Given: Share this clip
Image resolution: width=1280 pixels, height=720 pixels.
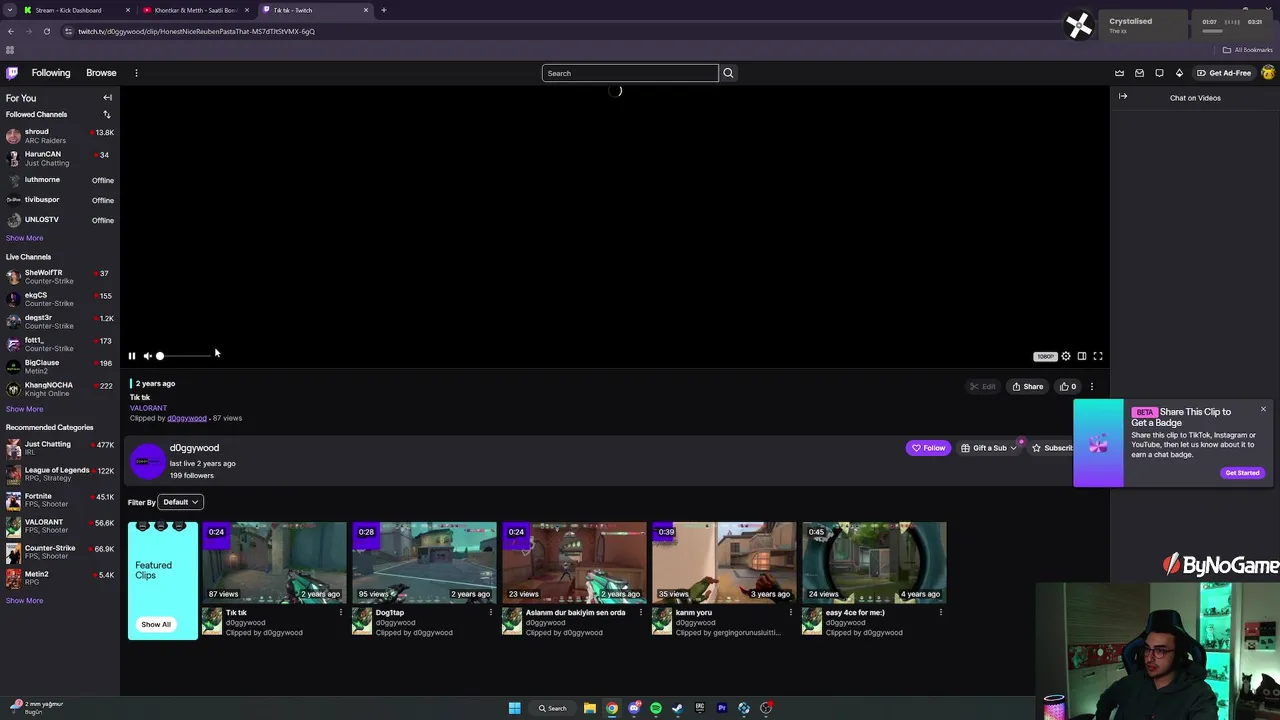Looking at the screenshot, I should pos(1027,387).
